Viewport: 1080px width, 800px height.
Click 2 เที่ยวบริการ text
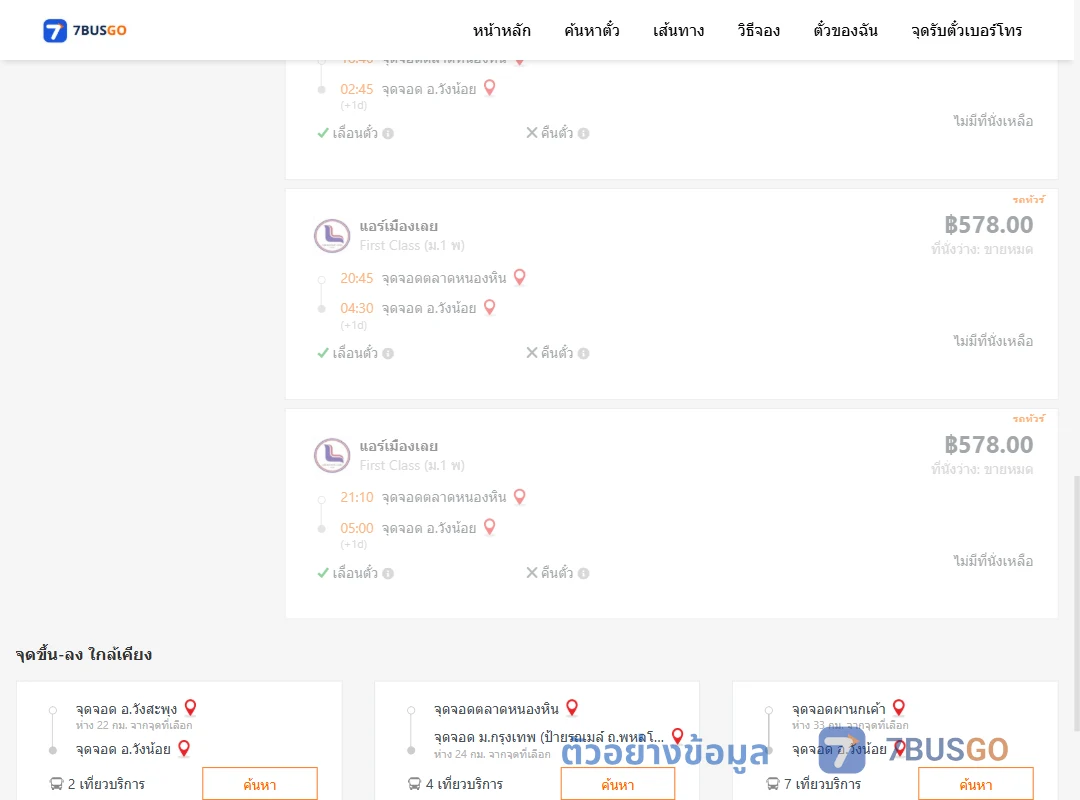click(x=107, y=784)
